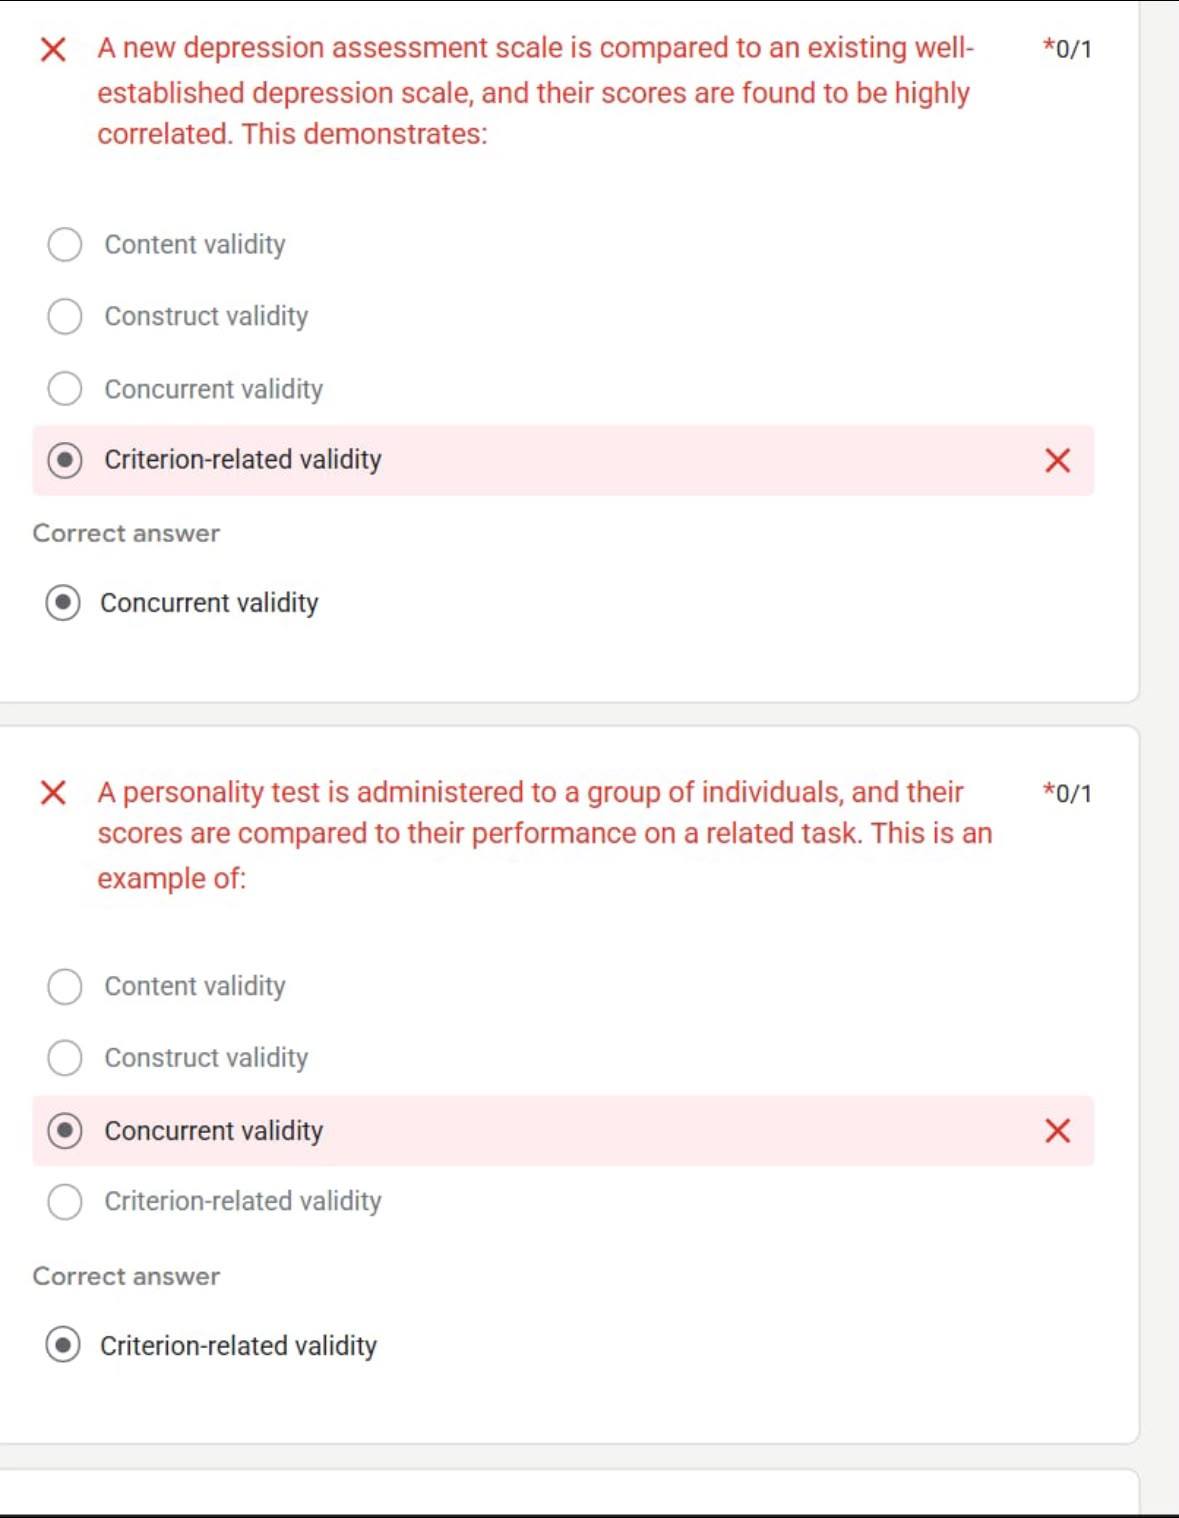
Task: Click the wrong-answer X on Criterion-related validity row
Action: (x=1057, y=460)
